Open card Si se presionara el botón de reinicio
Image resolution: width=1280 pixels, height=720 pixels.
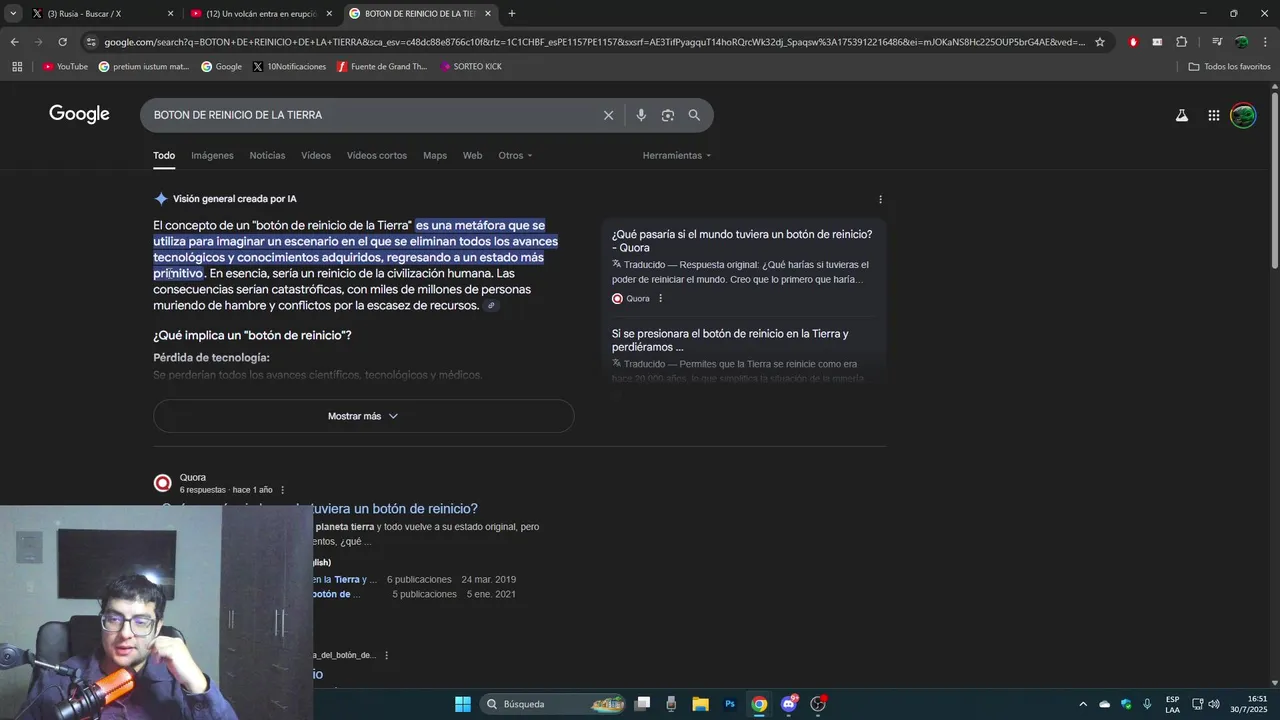730,340
